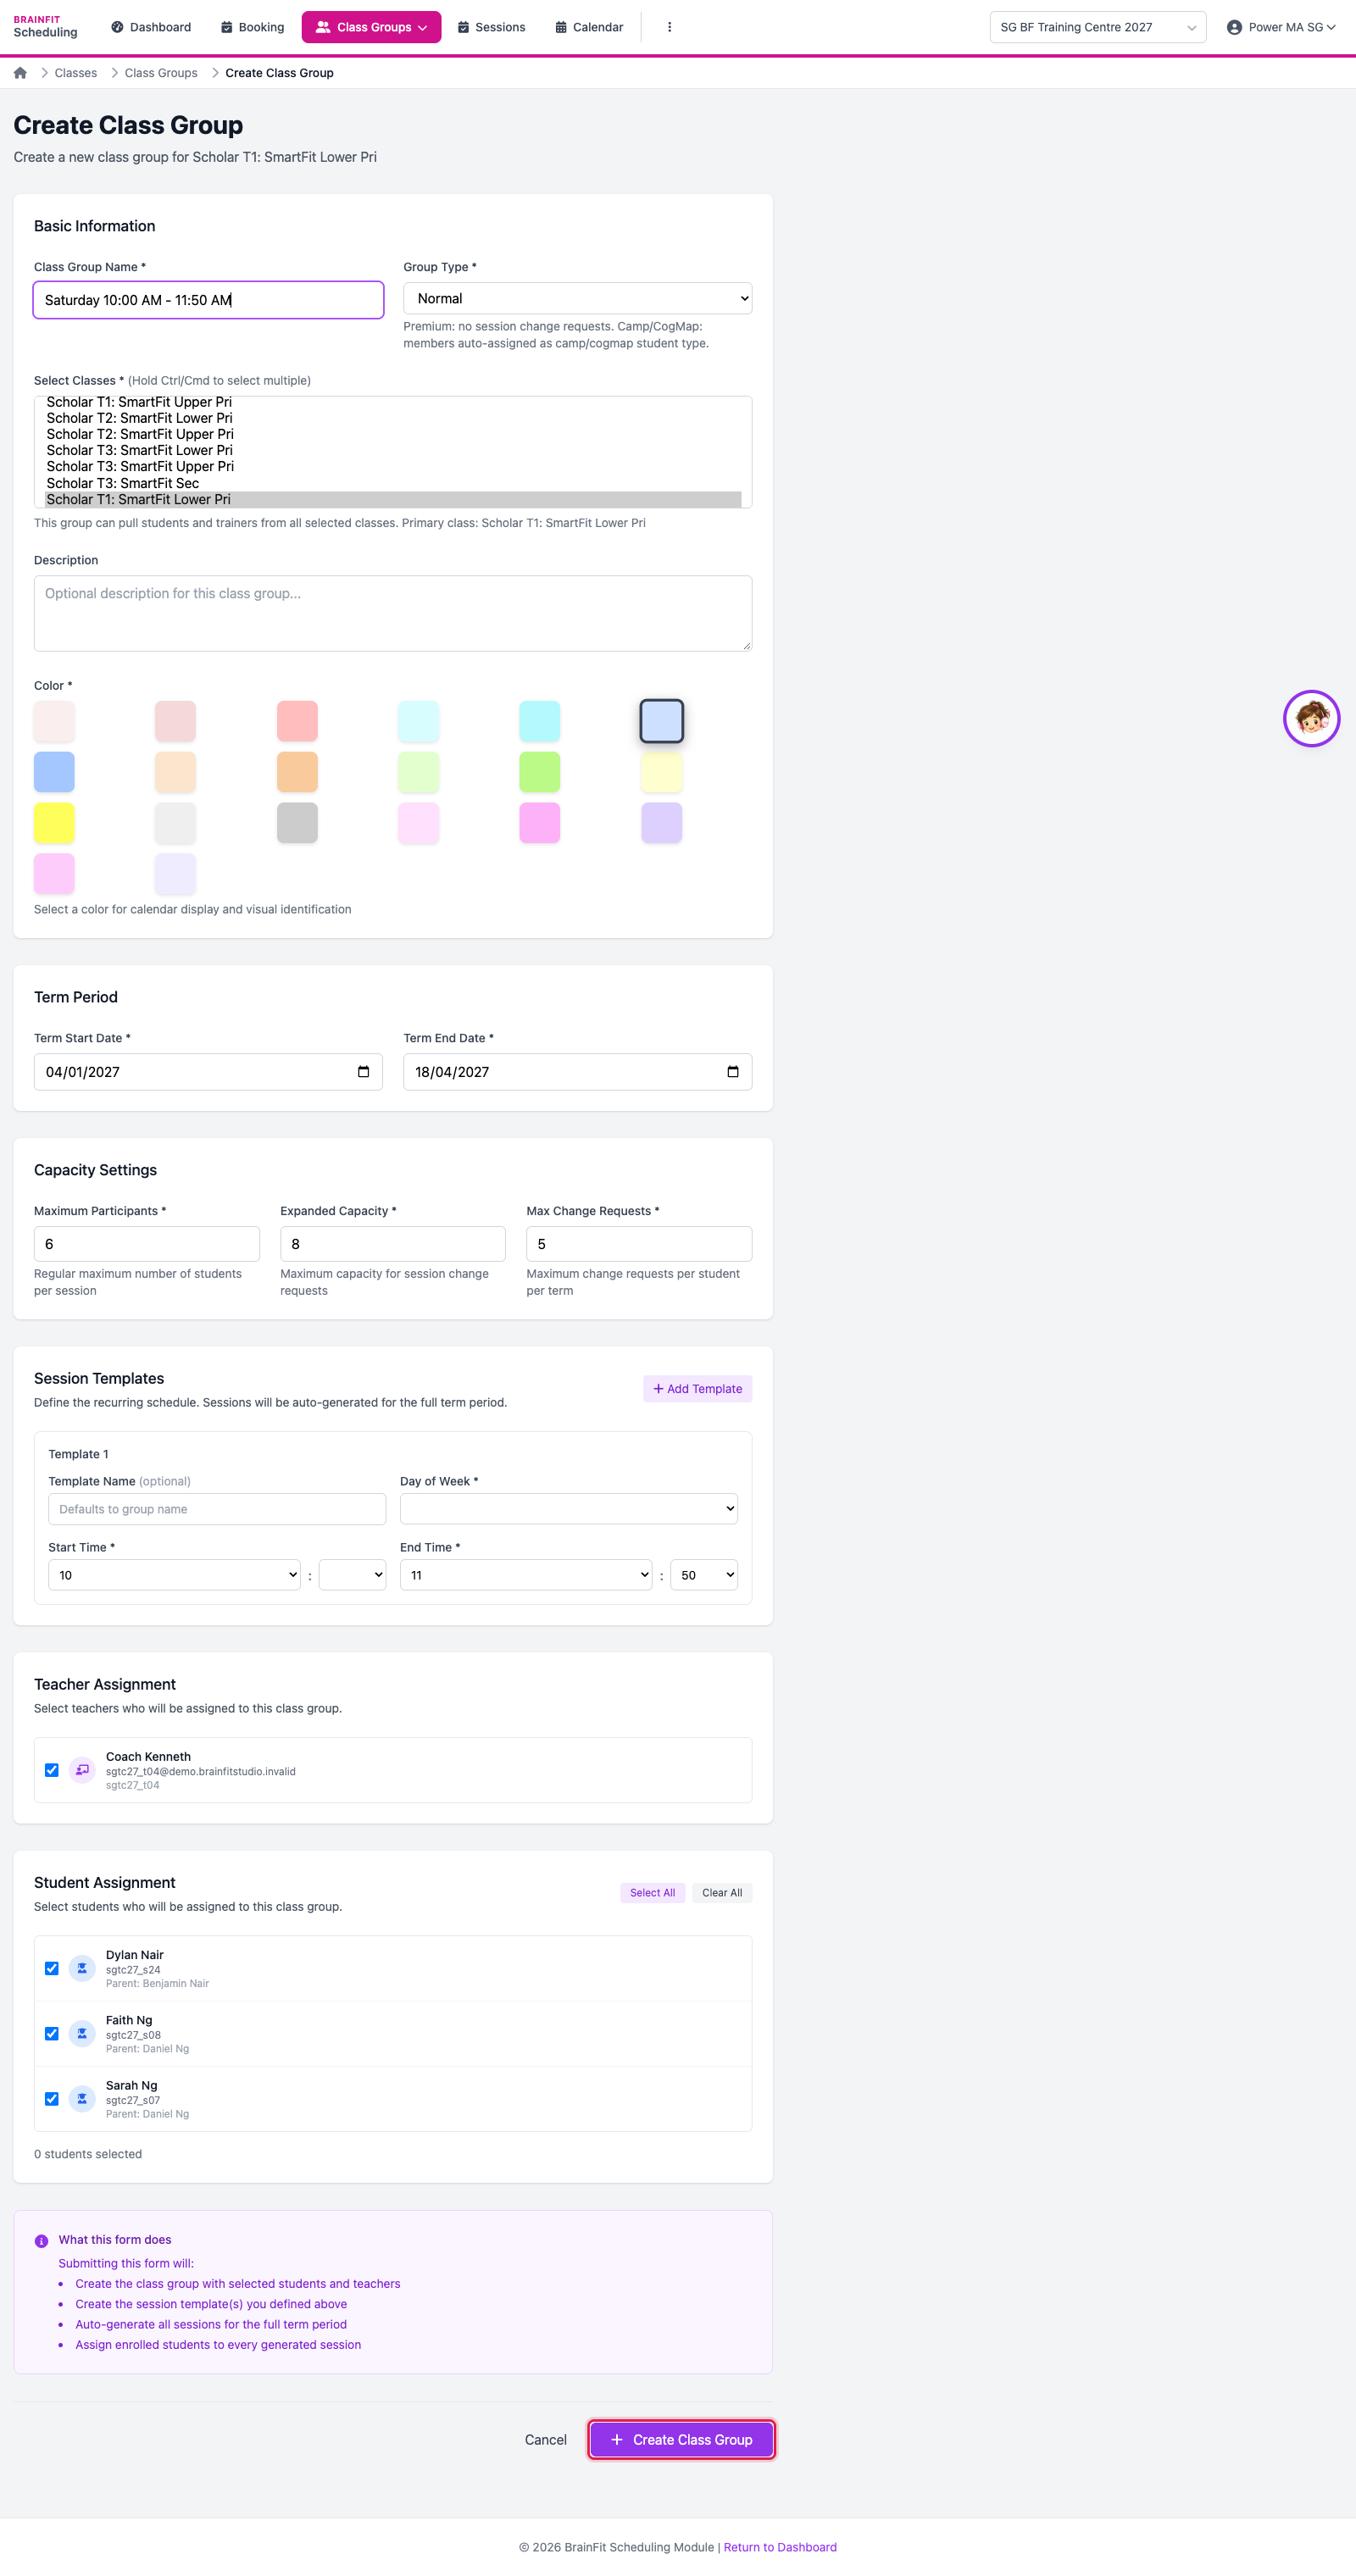The width and height of the screenshot is (1356, 2576).
Task: Click the mascot avatar chat icon
Action: 1311,718
